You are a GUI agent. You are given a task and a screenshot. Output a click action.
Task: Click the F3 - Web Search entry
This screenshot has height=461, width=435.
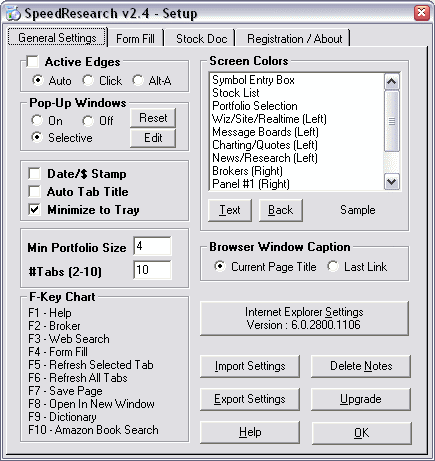(x=69, y=339)
